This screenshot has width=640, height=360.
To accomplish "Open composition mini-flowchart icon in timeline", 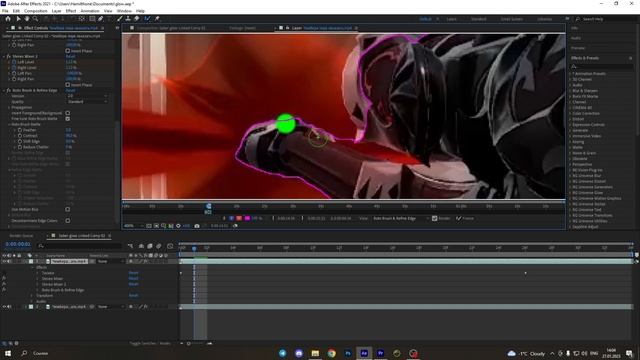I will point(130,246).
